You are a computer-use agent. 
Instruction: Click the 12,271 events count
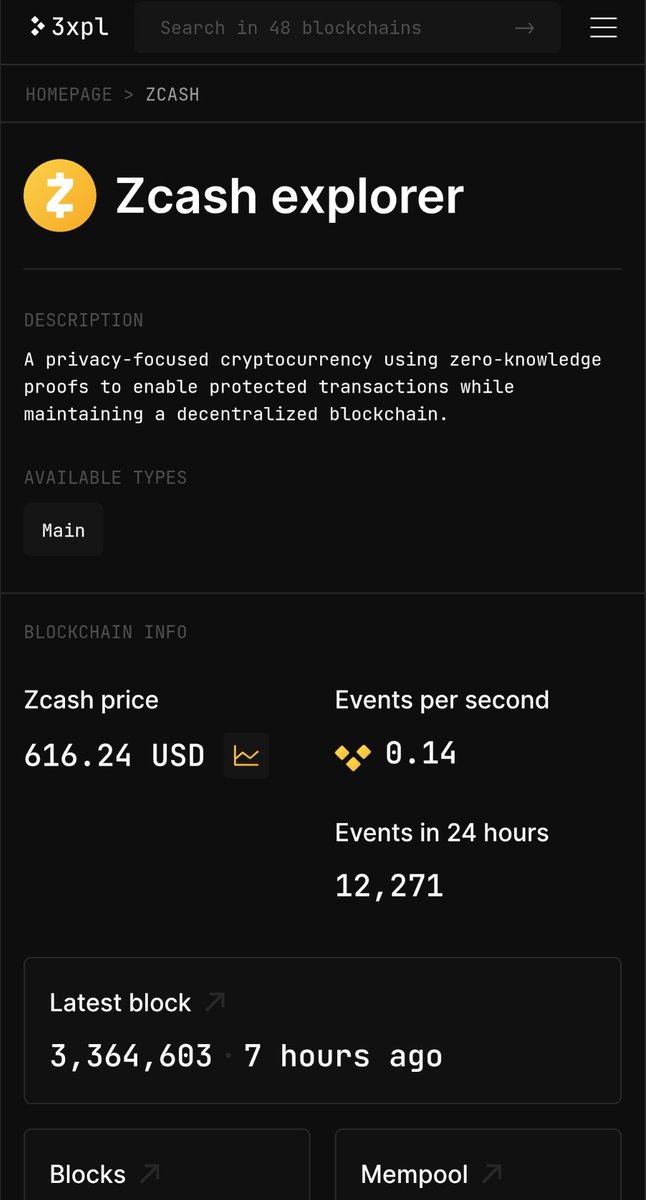click(x=389, y=885)
